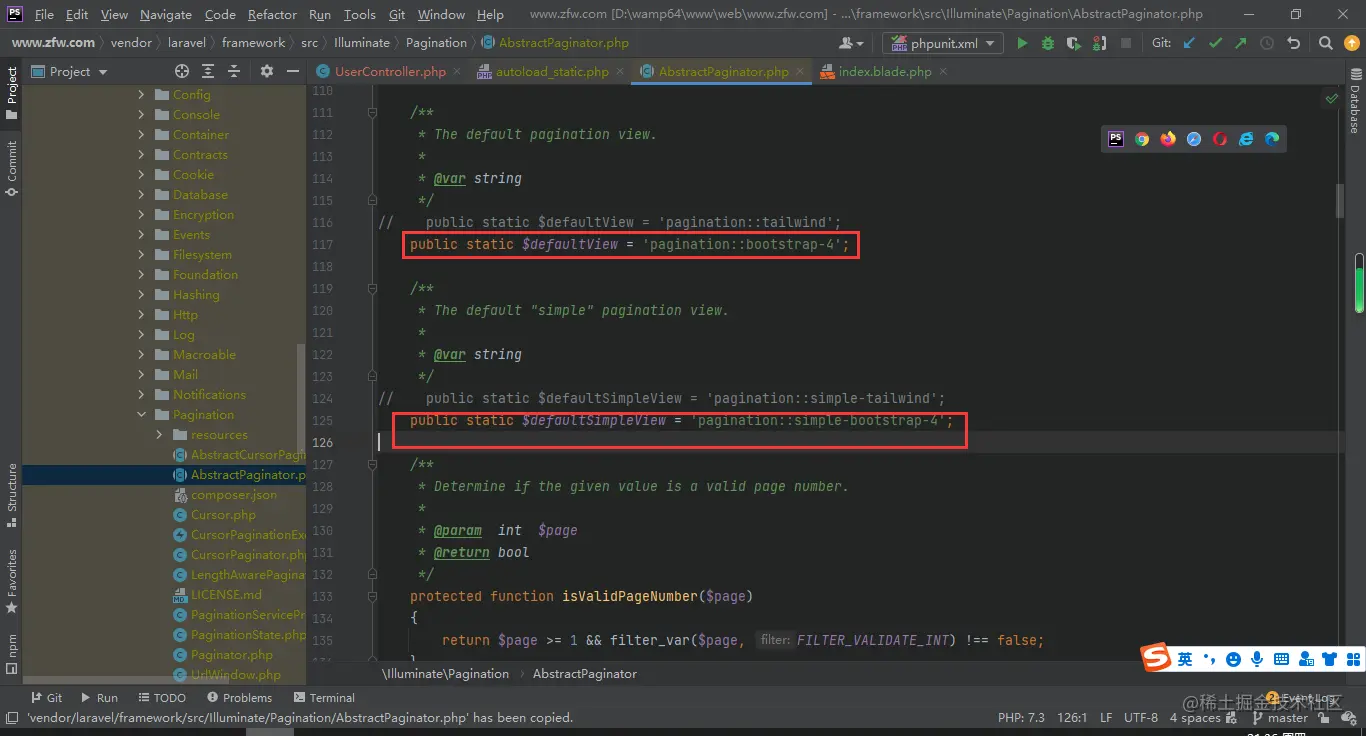Open the Sogou input method logo
The image size is (1366, 736).
click(1157, 659)
